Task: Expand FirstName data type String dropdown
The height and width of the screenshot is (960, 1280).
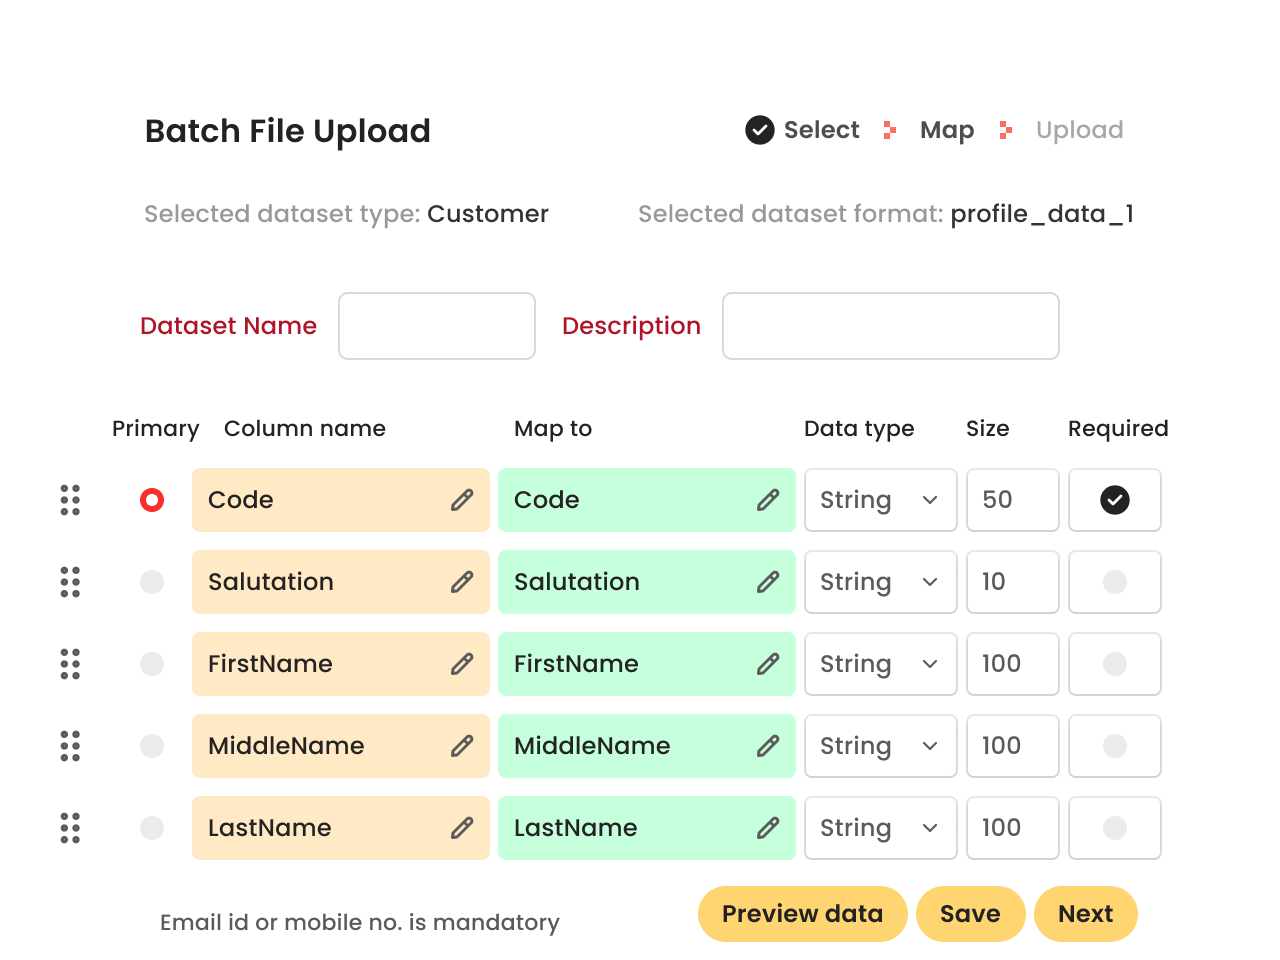Action: tap(880, 664)
